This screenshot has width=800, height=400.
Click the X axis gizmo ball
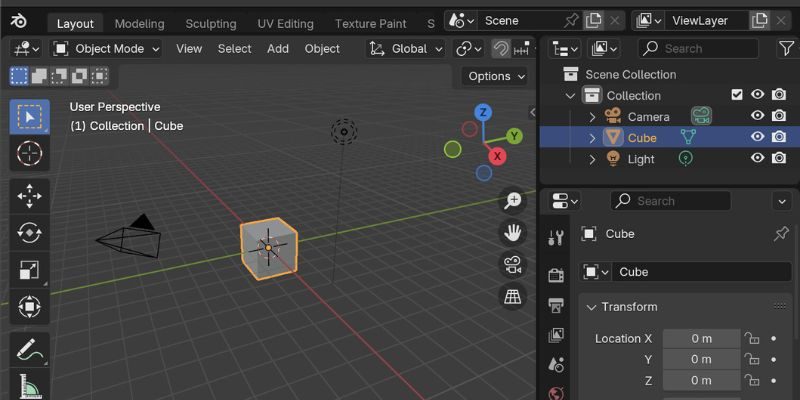[497, 156]
